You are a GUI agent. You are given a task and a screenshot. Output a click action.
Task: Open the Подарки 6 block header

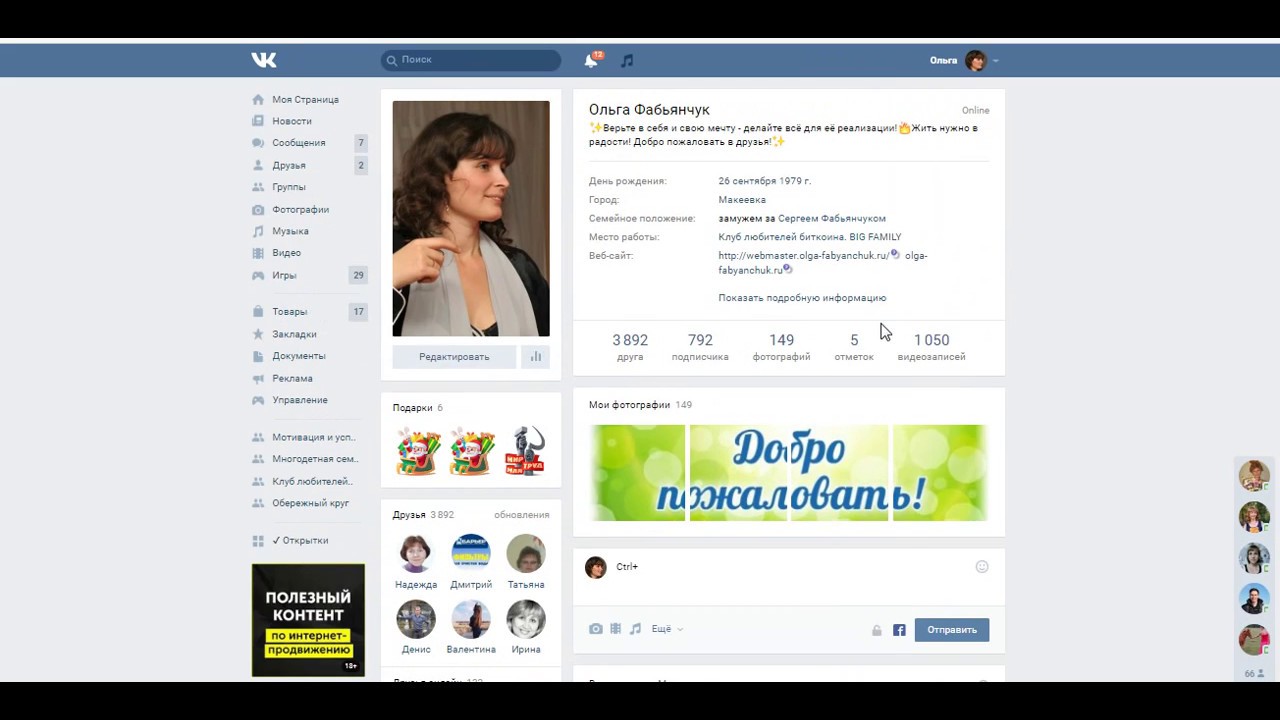(417, 408)
